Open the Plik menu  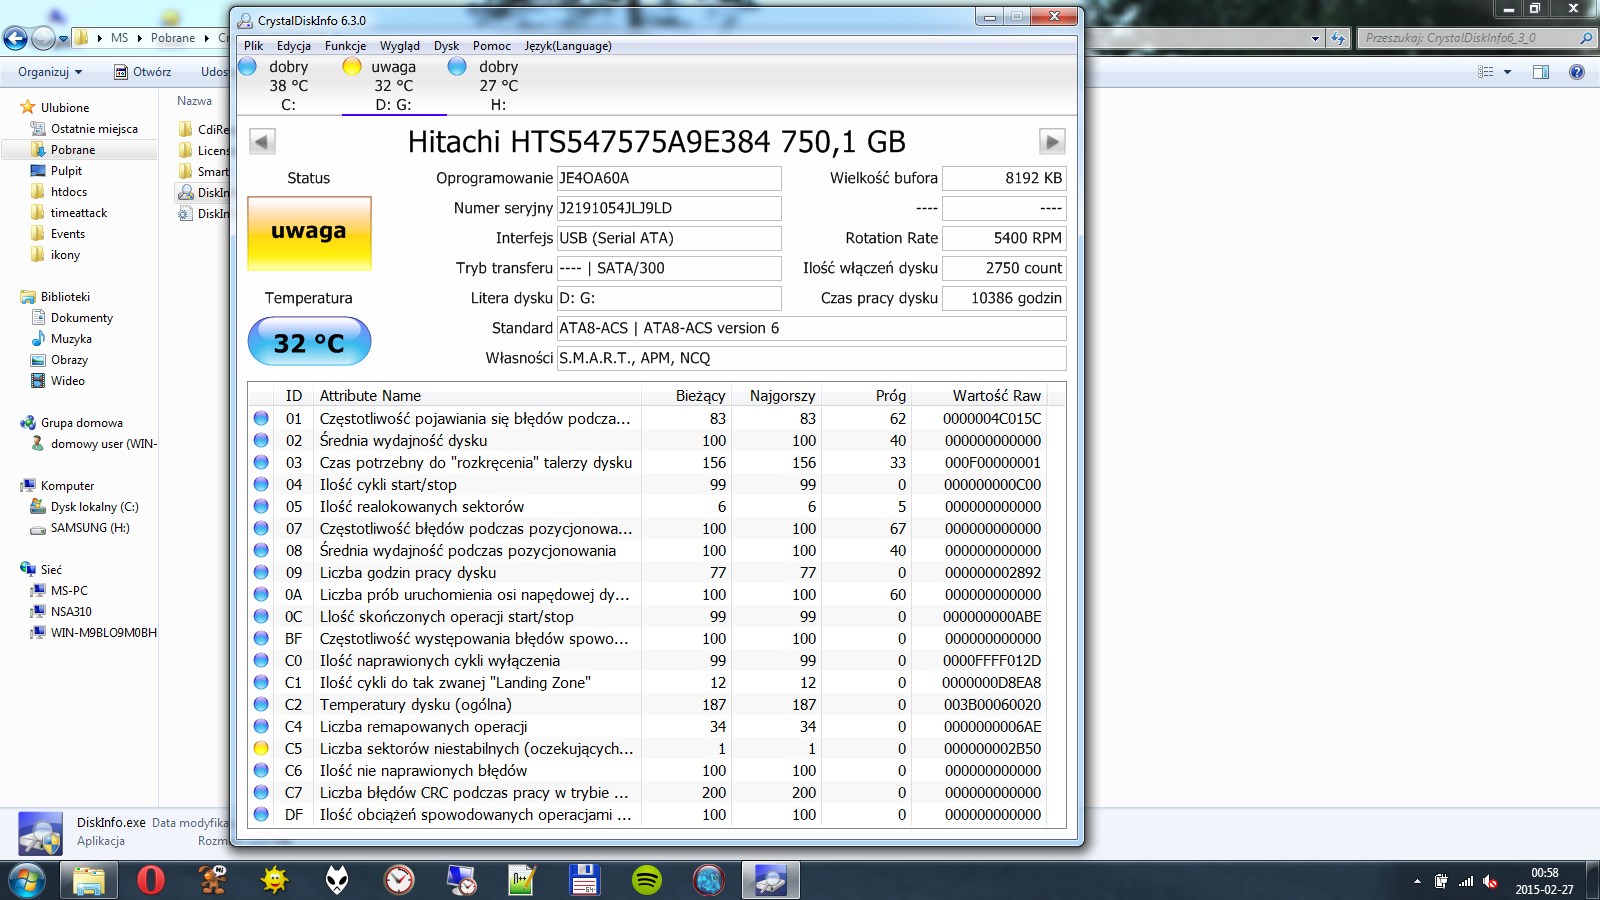[x=254, y=46]
